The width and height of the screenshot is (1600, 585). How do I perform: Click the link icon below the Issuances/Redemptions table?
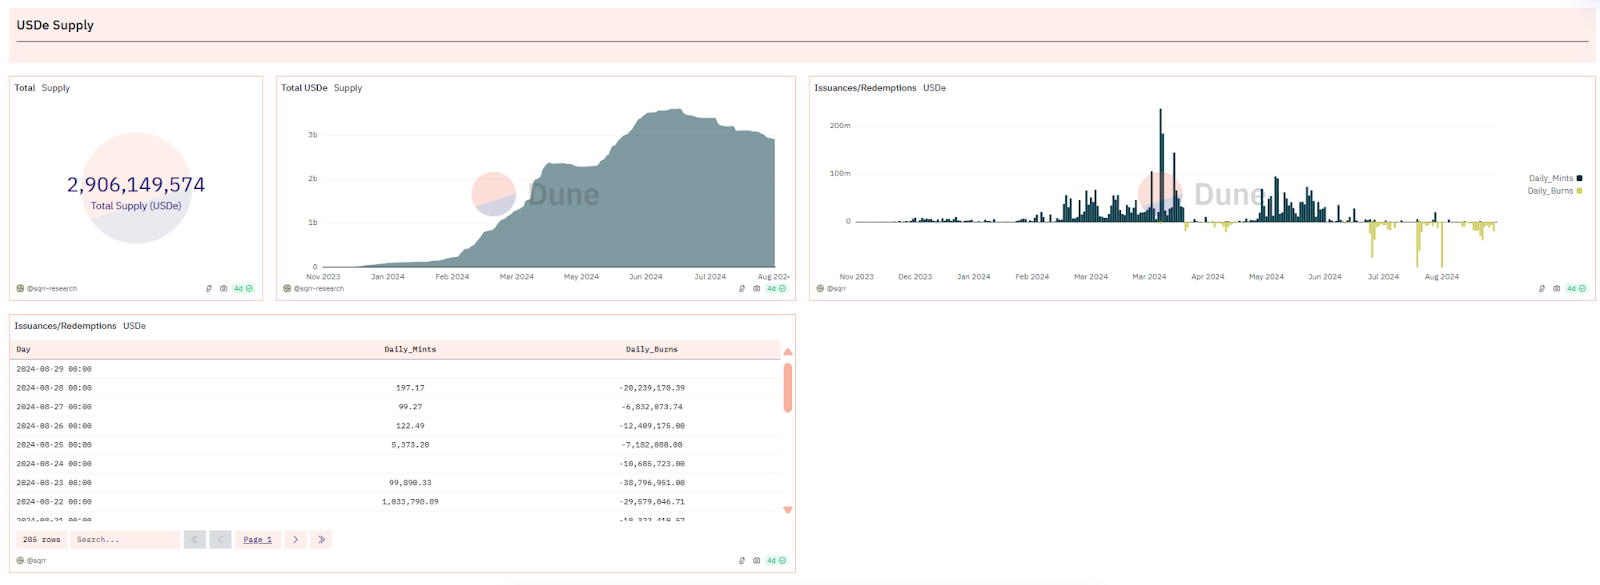742,560
